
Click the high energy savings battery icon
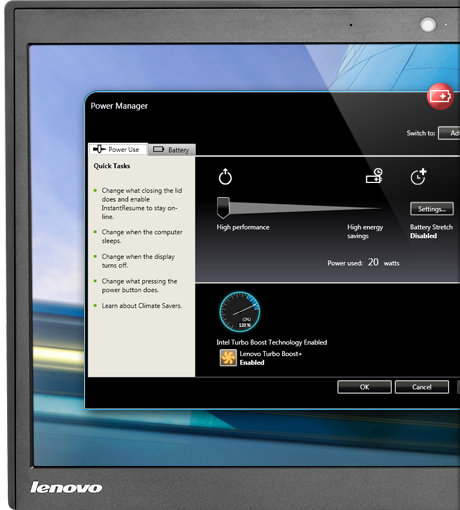click(x=374, y=176)
